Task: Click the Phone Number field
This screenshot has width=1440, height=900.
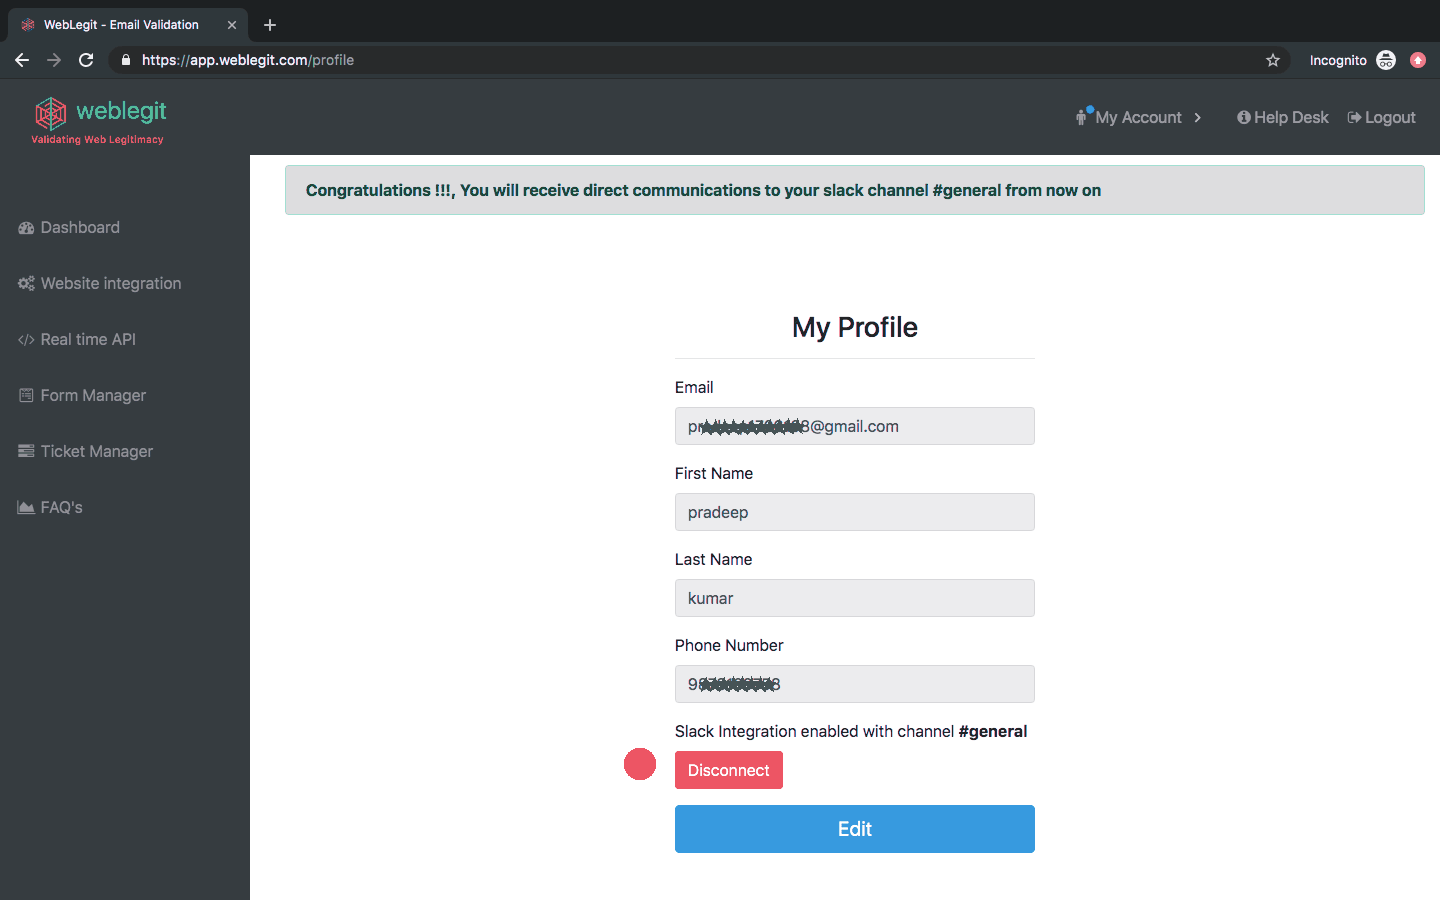Action: pos(855,684)
